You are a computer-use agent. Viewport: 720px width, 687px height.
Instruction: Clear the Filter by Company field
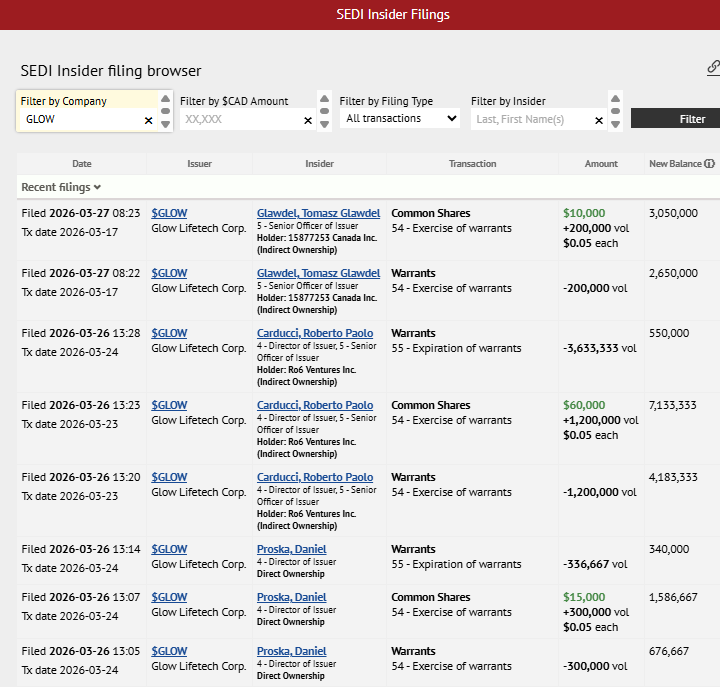pyautogui.click(x=148, y=120)
